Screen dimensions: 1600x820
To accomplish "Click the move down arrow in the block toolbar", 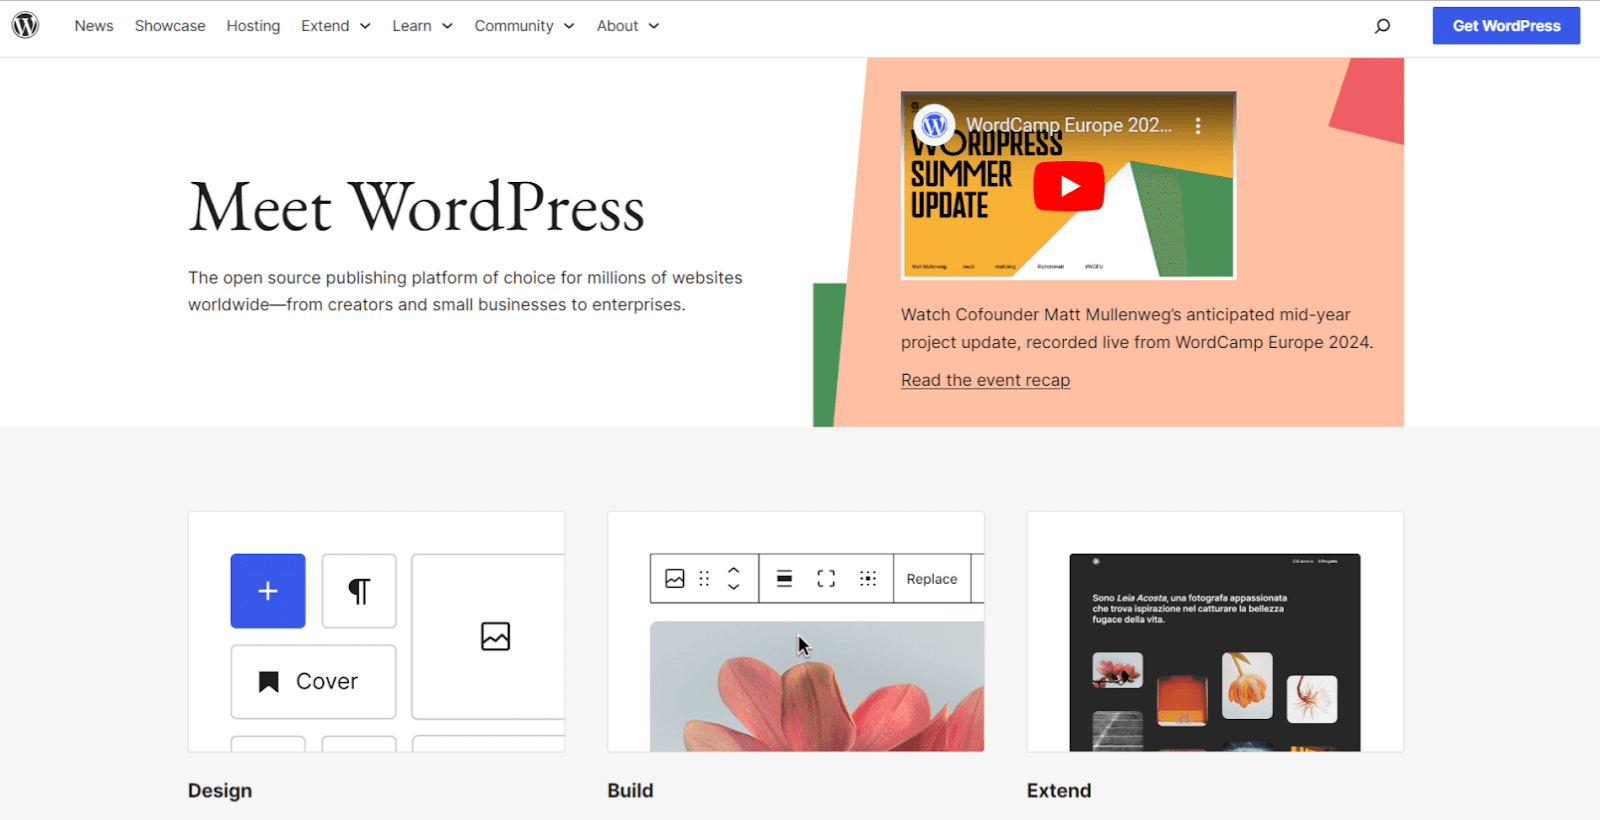I will coord(734,587).
